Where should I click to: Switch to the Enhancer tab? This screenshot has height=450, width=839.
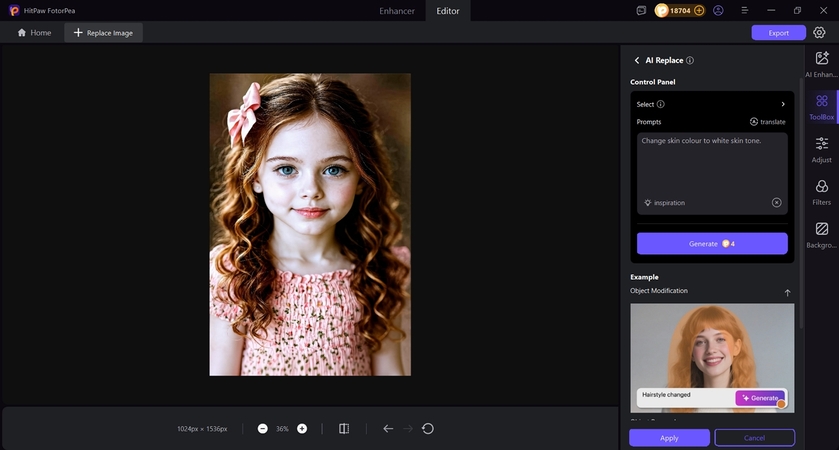click(x=397, y=10)
